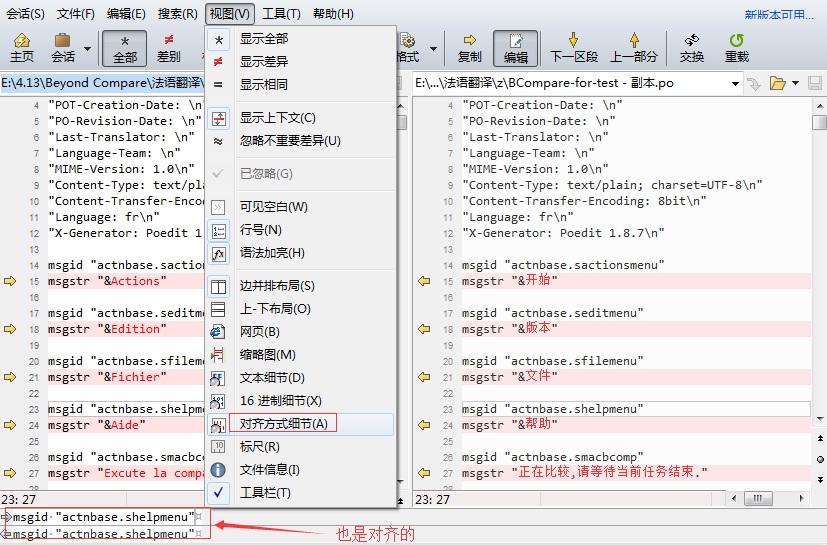827x545 pixels.
Task: Toggle 可见空白(W) visible whitespace option
Action: click(301, 206)
